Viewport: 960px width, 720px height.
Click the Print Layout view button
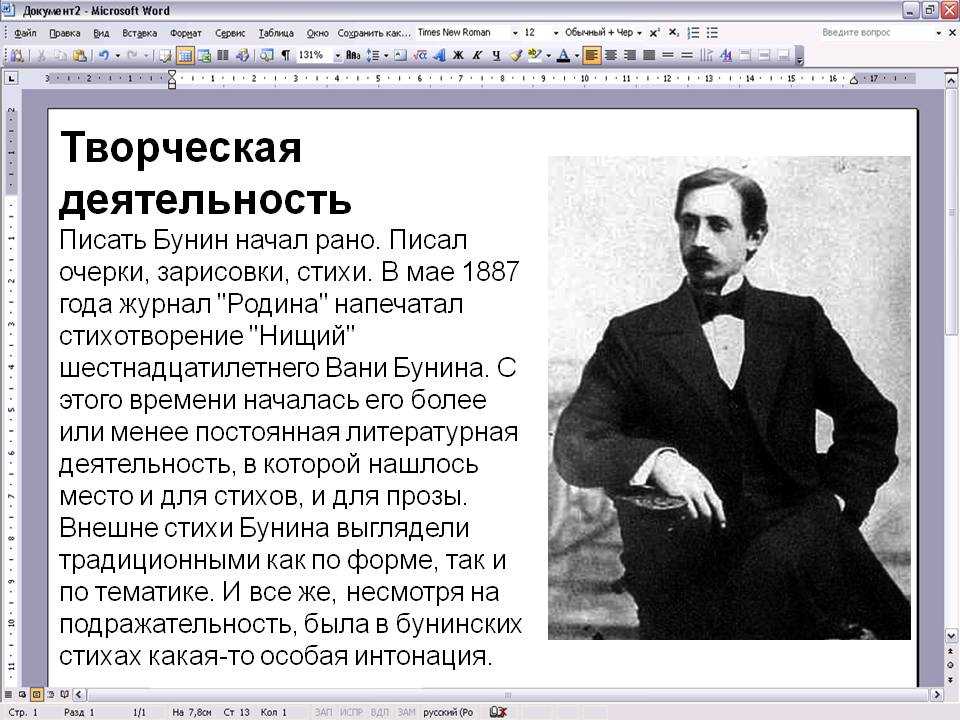36,695
